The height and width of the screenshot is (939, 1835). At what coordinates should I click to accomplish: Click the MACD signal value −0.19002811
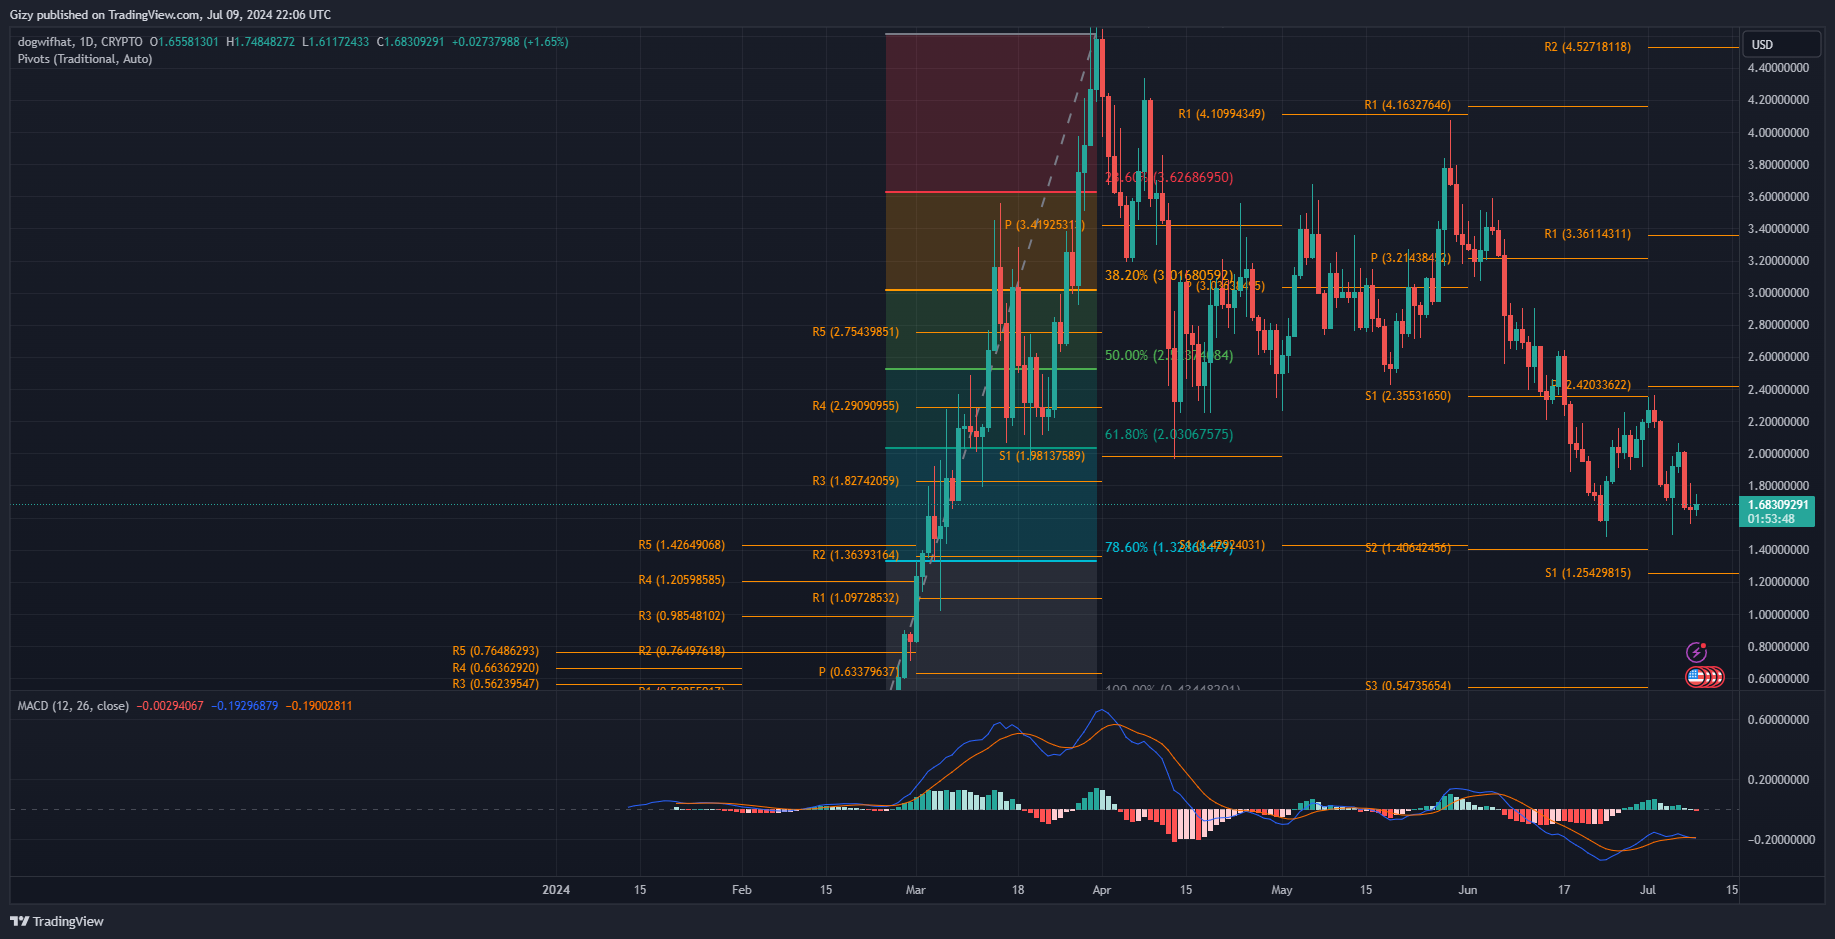pyautogui.click(x=319, y=706)
